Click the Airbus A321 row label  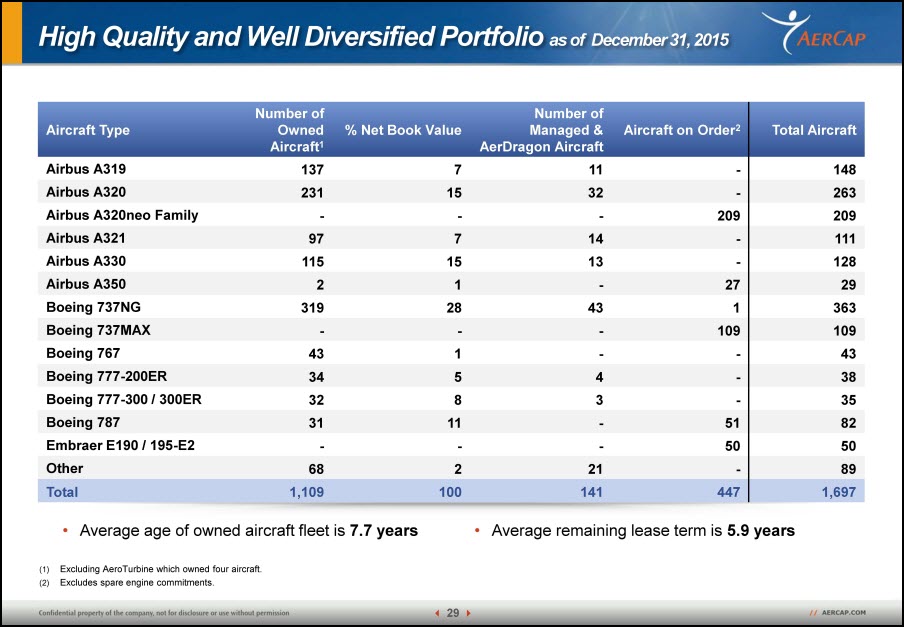click(x=85, y=238)
